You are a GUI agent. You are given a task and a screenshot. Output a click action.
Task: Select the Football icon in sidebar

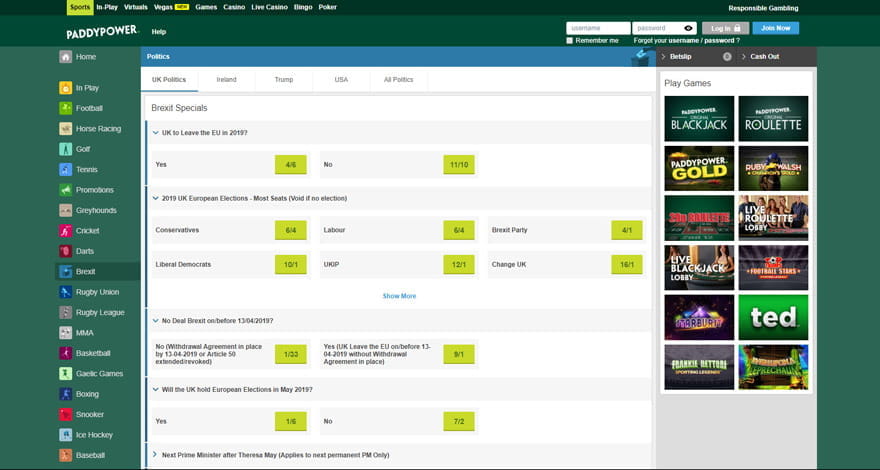click(x=66, y=108)
